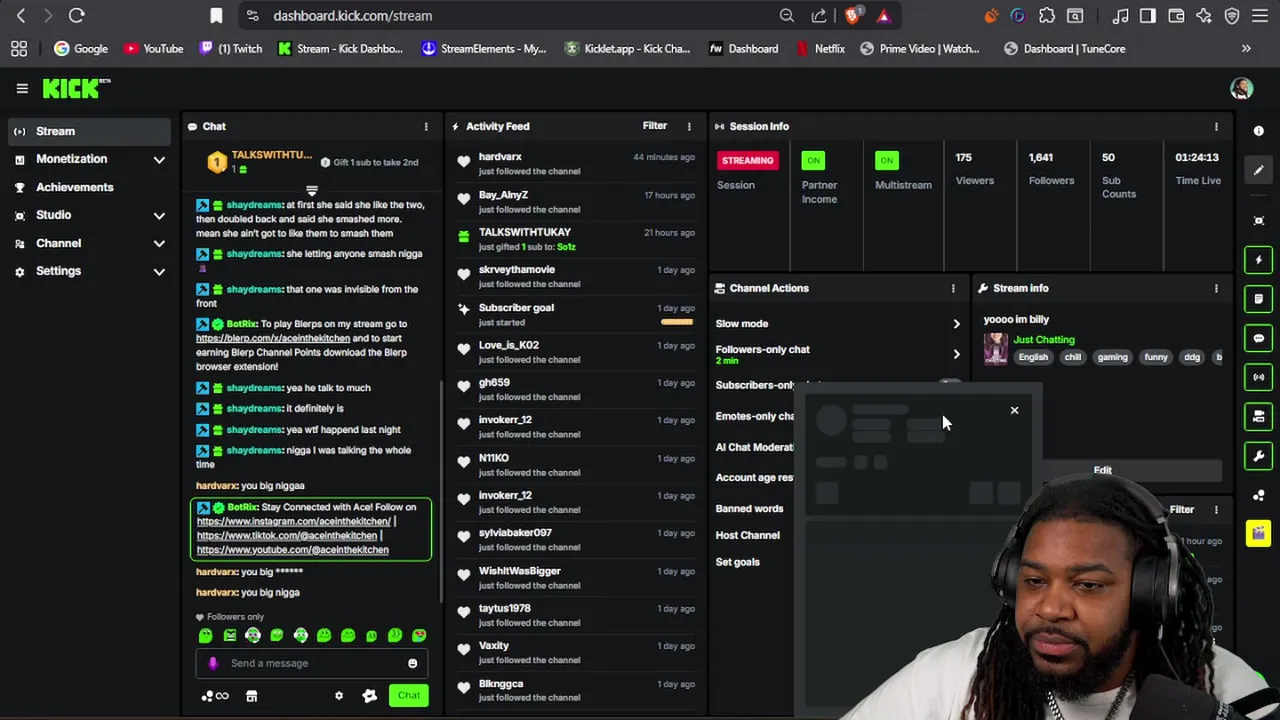
Task: Reload the page
Action: (76, 15)
